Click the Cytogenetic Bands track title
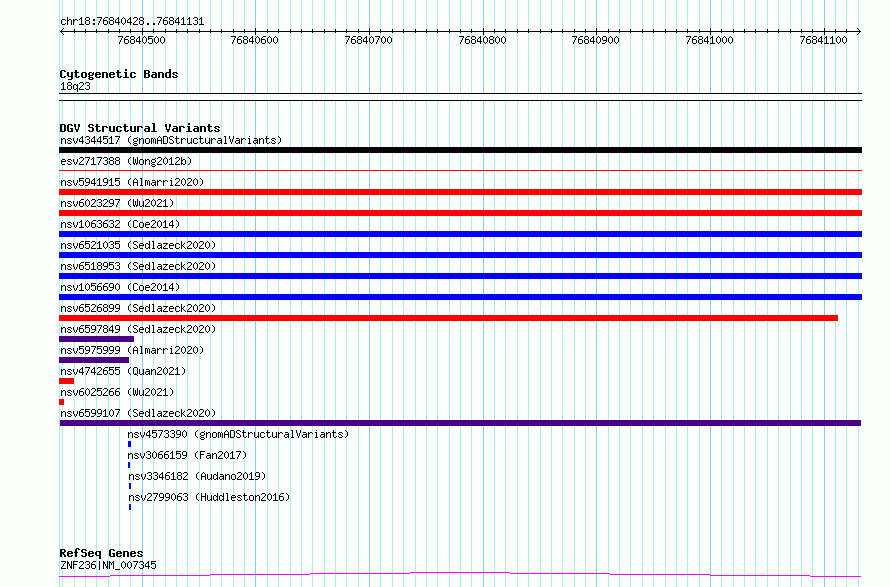 pyautogui.click(x=119, y=74)
